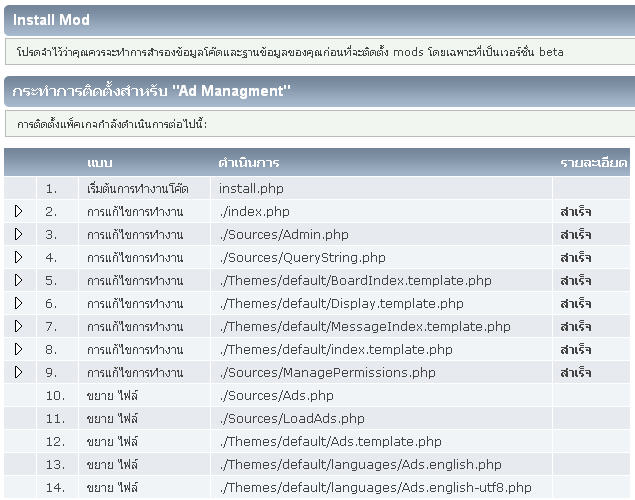This screenshot has width=635, height=500.
Task: Click the ดำเนินการ column header
Action: tap(248, 162)
